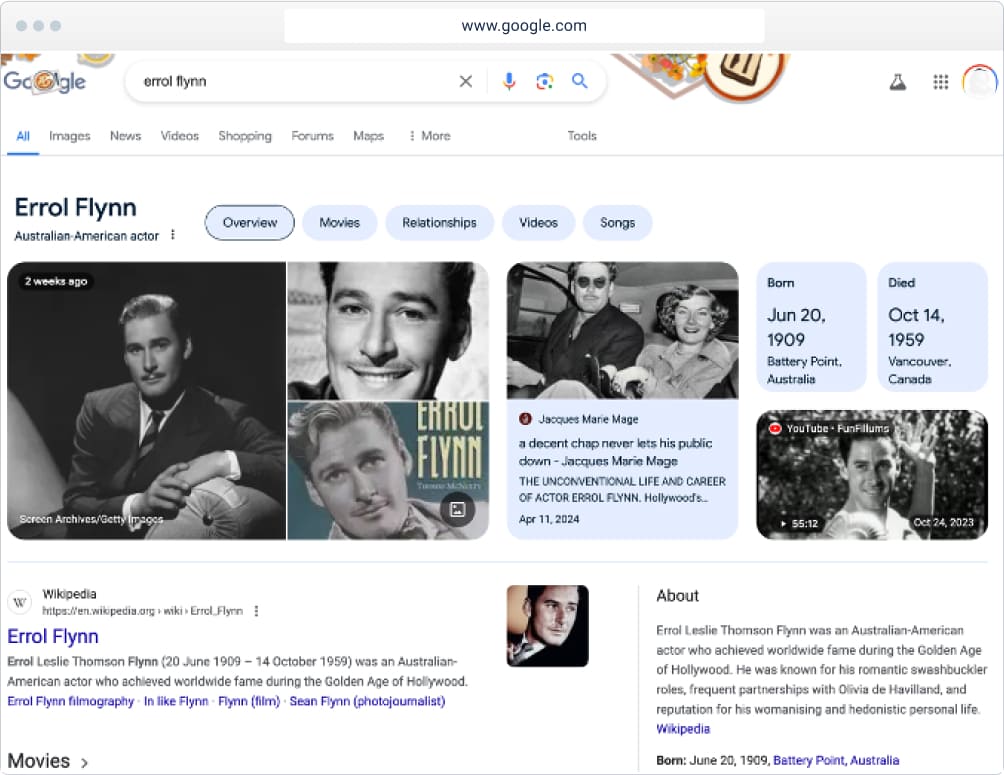Follow the Battery Point link in About
The height and width of the screenshot is (775, 1004).
[808, 760]
